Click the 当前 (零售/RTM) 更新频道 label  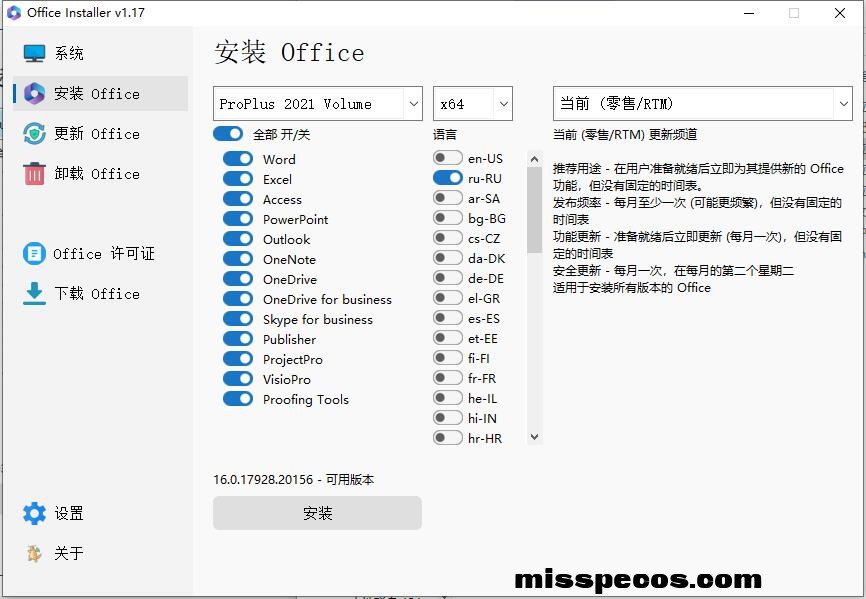(x=625, y=134)
